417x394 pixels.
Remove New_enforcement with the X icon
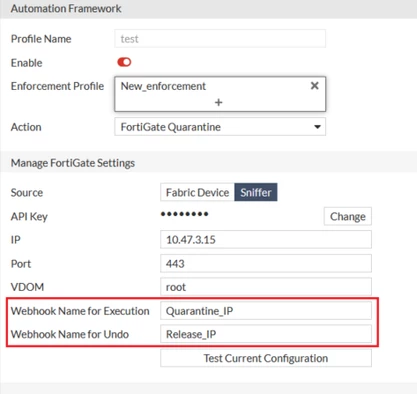pos(314,86)
